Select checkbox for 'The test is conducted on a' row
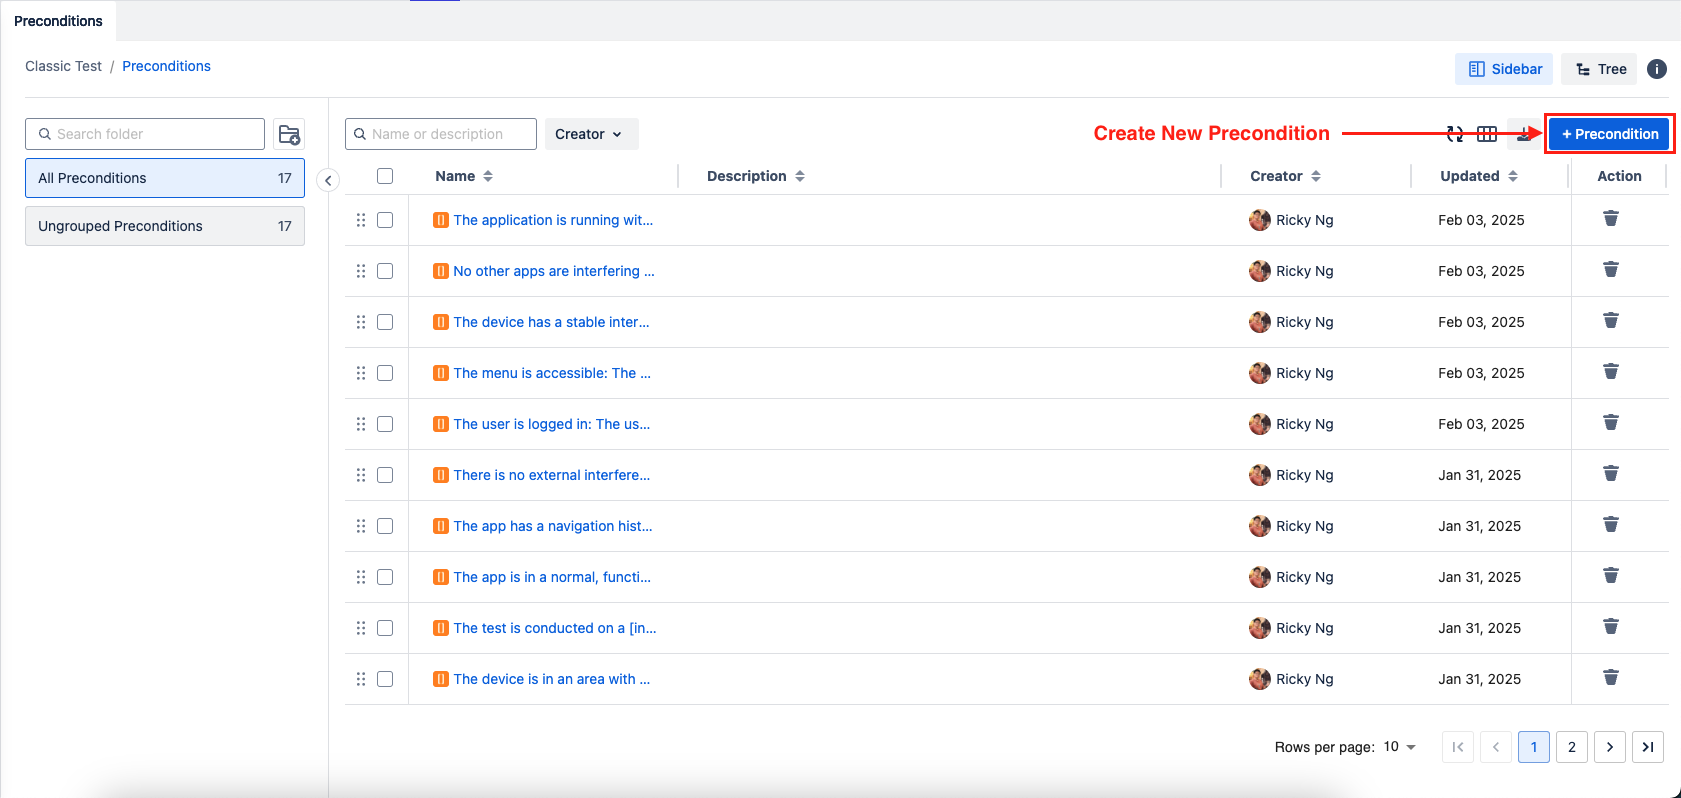1681x798 pixels. [x=385, y=628]
